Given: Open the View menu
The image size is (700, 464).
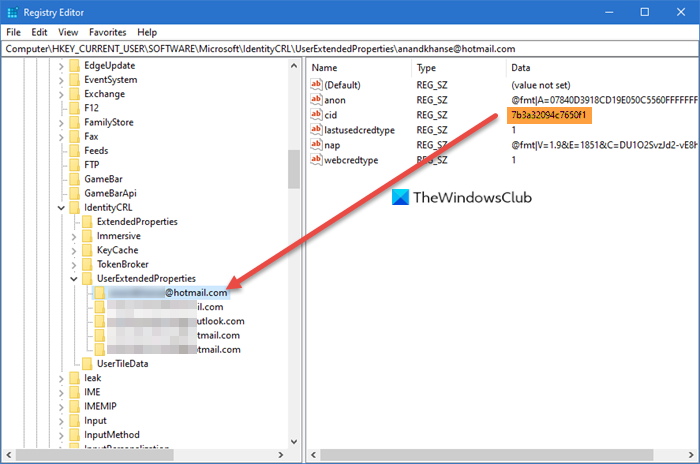Looking at the screenshot, I should tap(68, 32).
